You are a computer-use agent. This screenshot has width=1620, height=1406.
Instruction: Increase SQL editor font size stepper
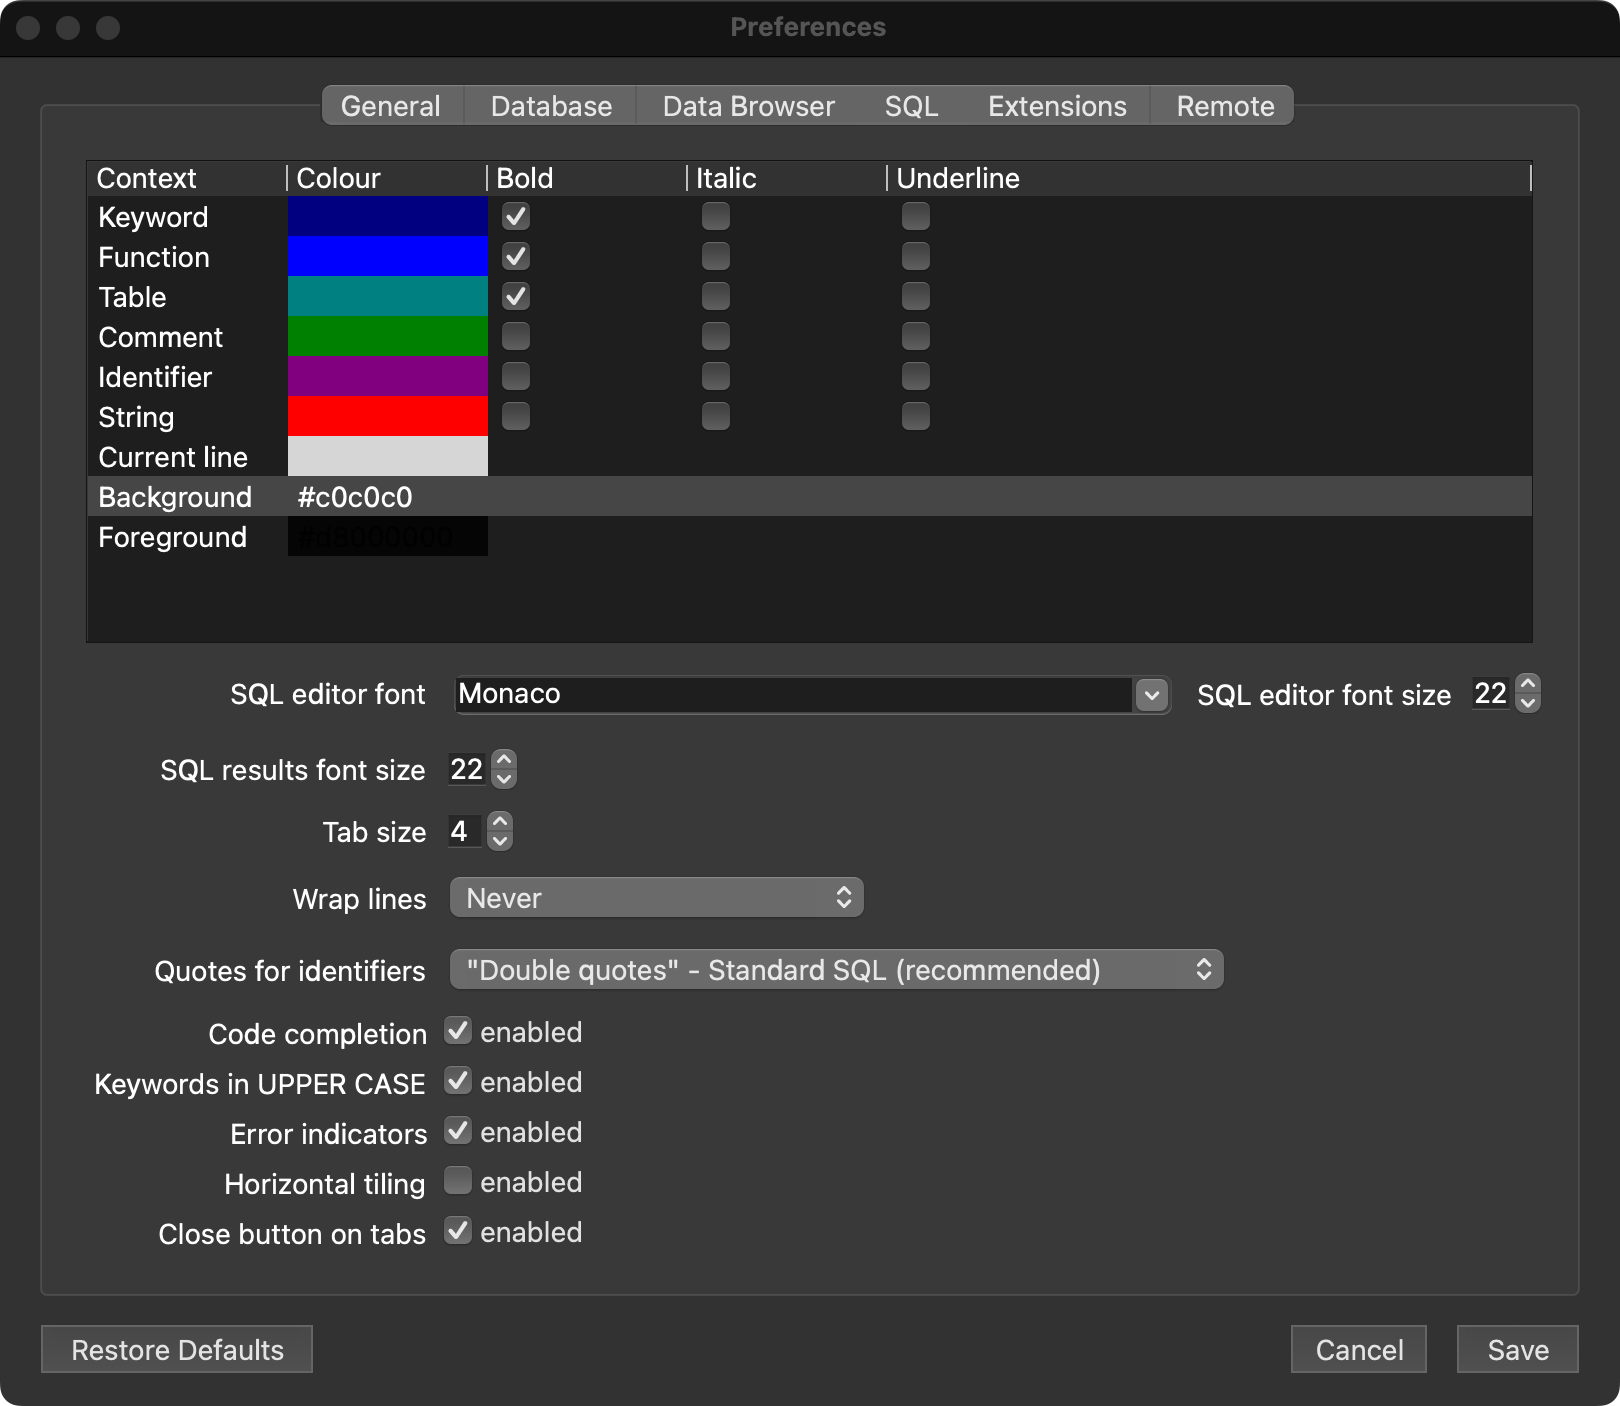tap(1527, 684)
